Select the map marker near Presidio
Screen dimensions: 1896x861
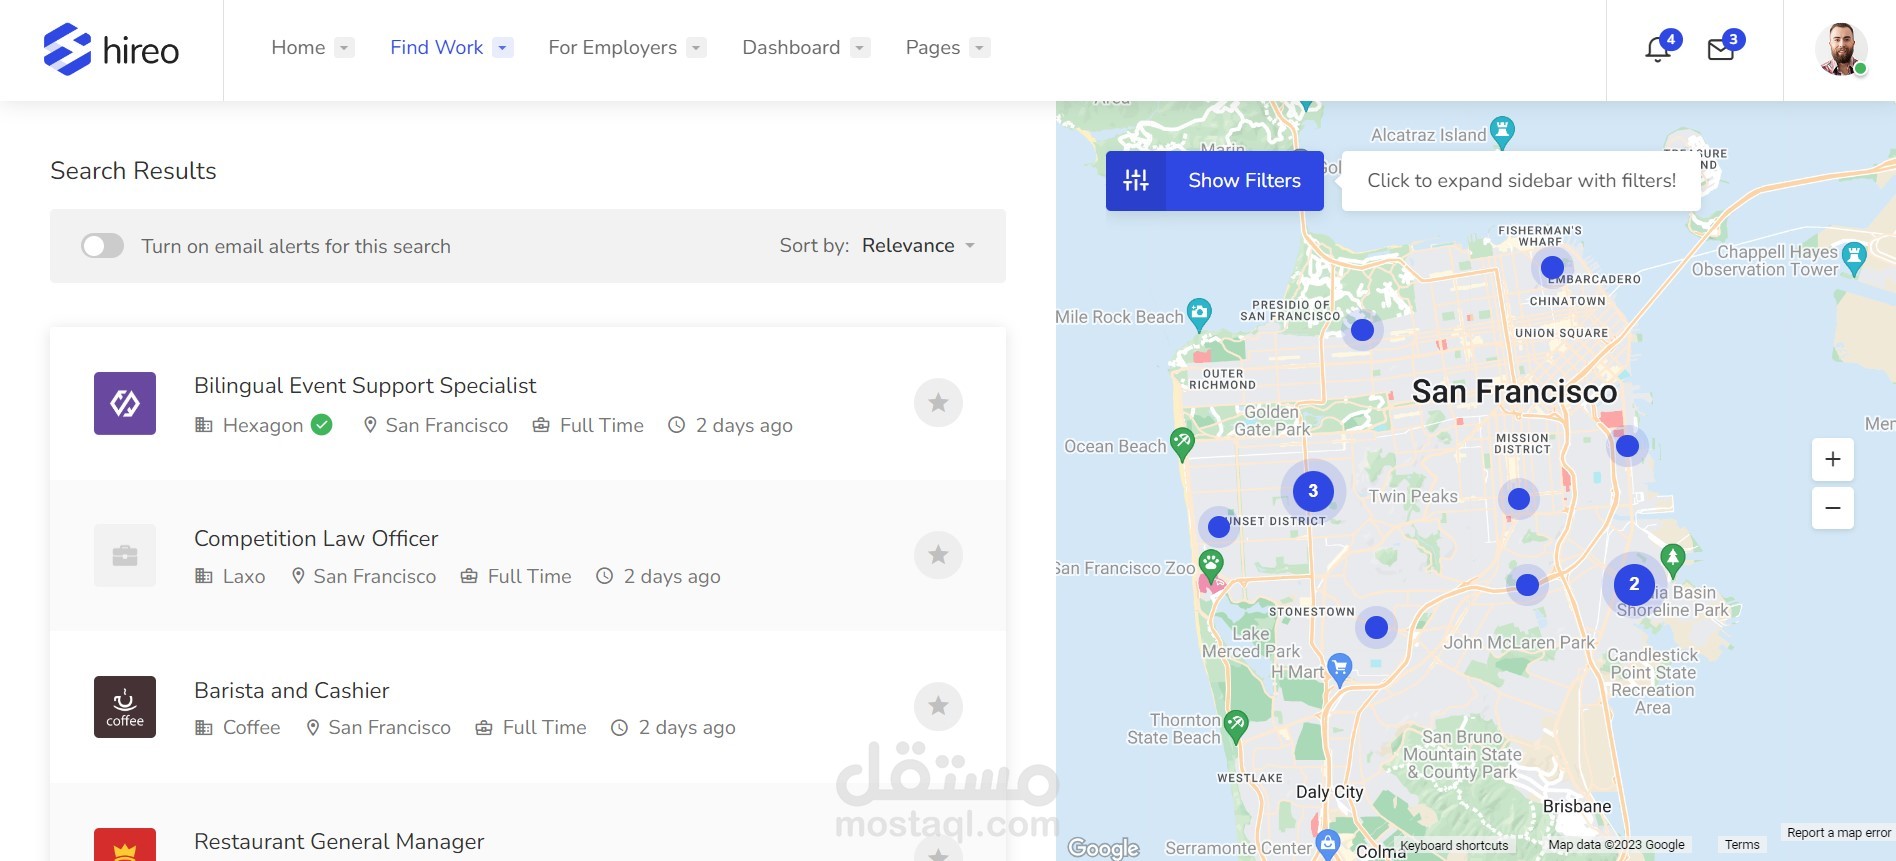[1362, 330]
